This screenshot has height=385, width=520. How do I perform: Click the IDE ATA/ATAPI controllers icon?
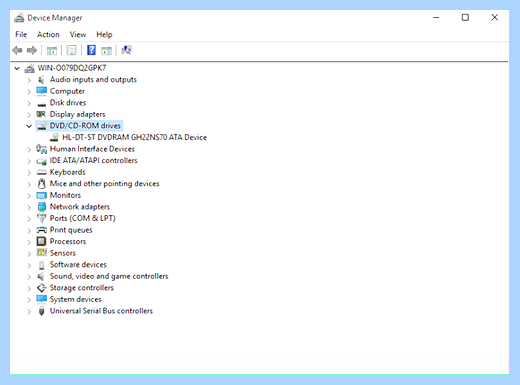pos(41,161)
